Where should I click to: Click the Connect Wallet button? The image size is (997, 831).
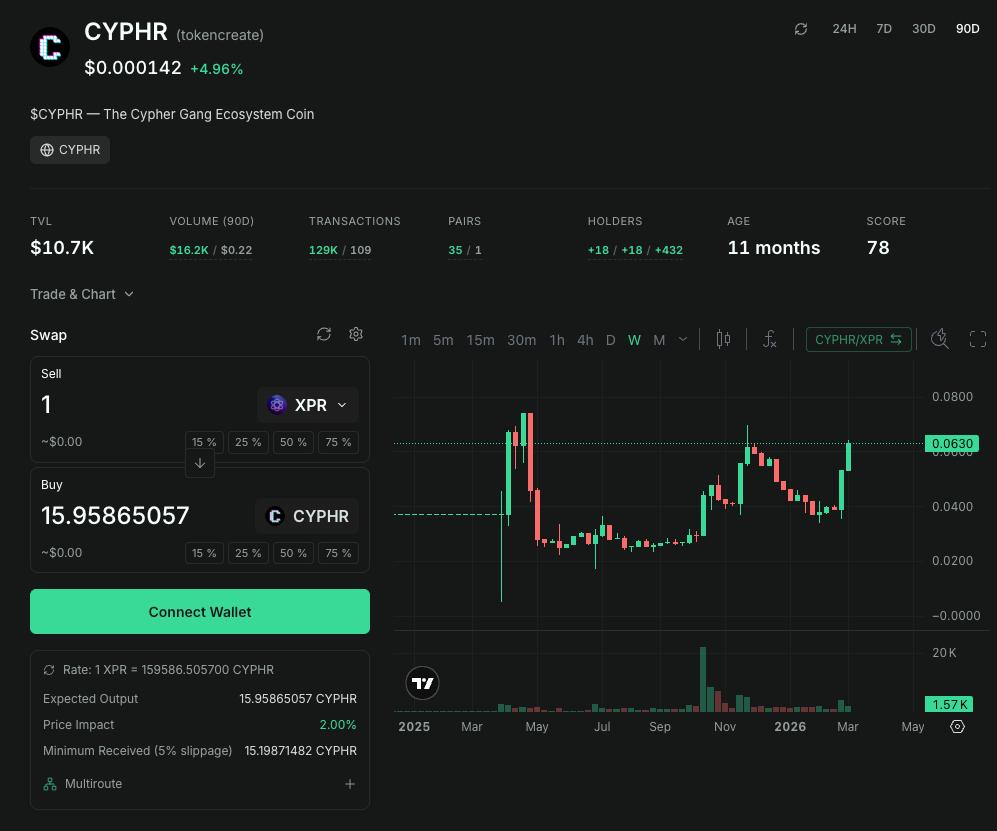pyautogui.click(x=200, y=612)
